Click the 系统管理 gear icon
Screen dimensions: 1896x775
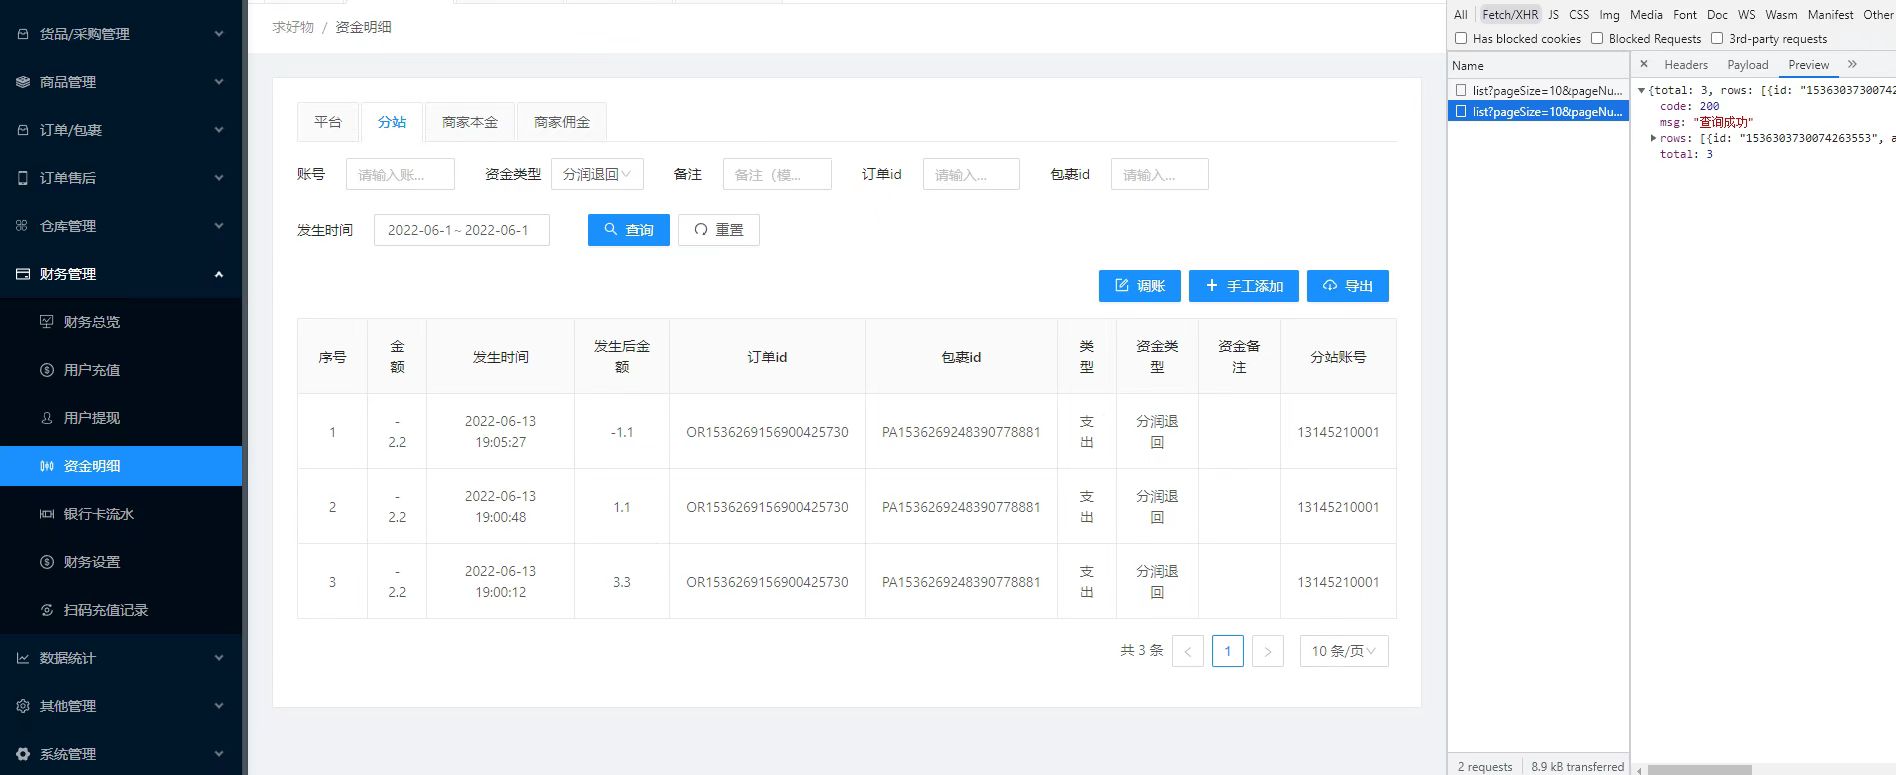click(23, 754)
